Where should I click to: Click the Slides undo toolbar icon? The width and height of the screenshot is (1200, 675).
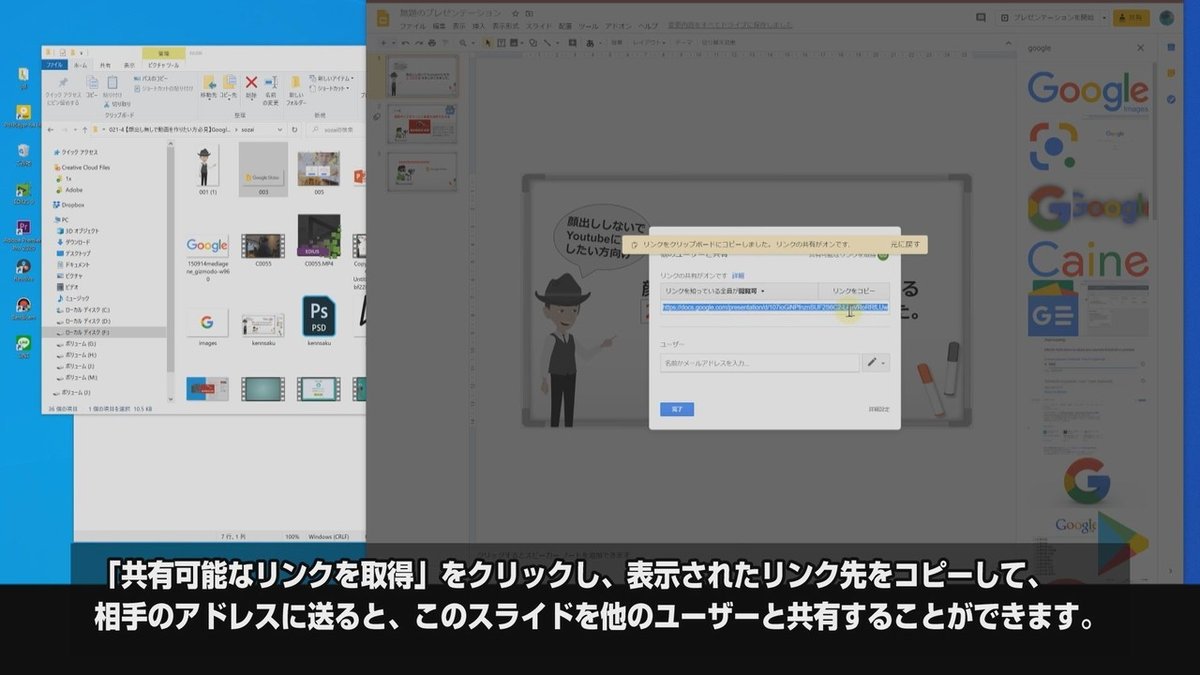(x=404, y=43)
